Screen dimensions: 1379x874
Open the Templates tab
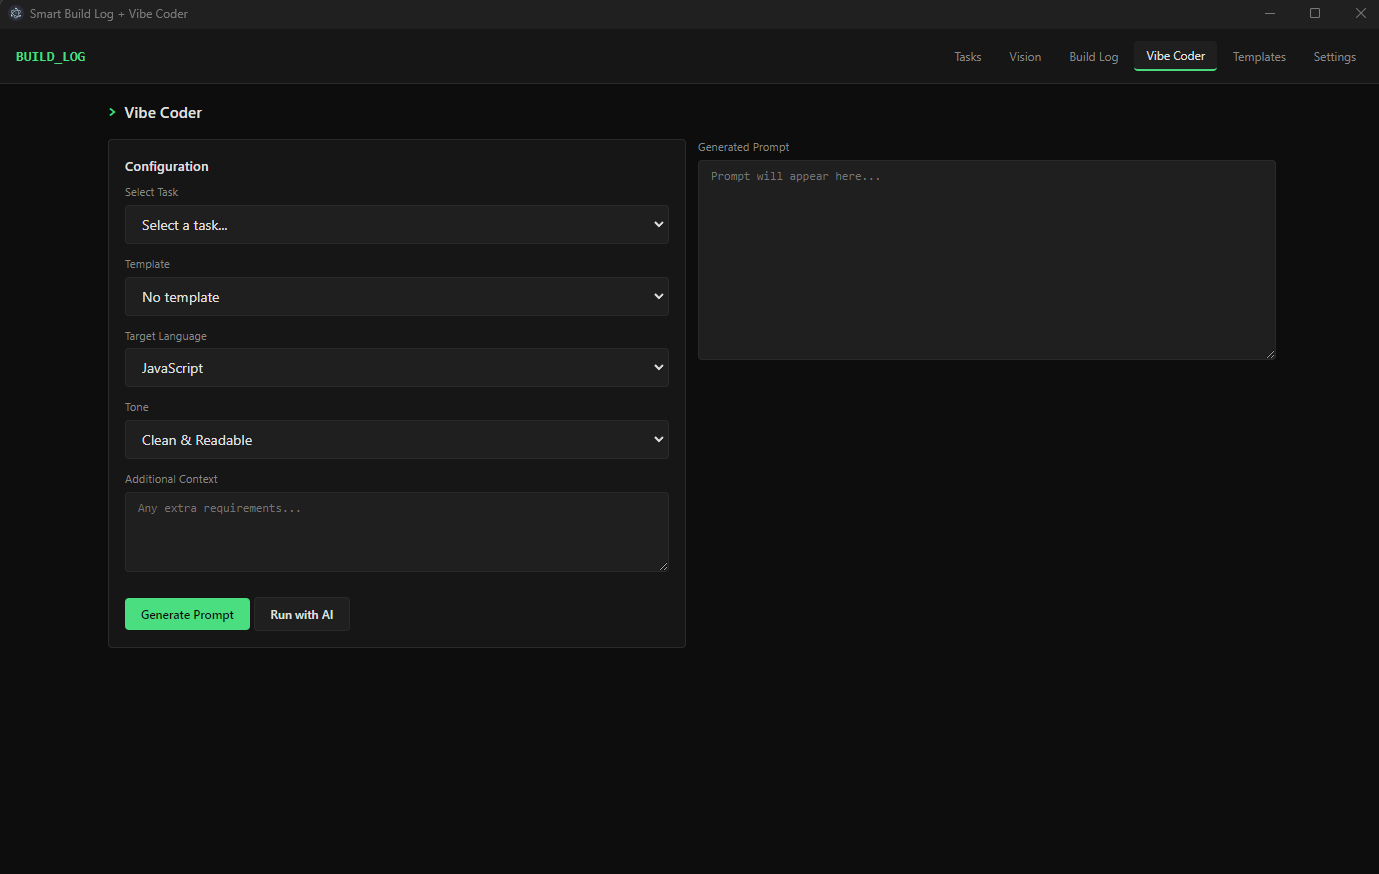tap(1259, 57)
